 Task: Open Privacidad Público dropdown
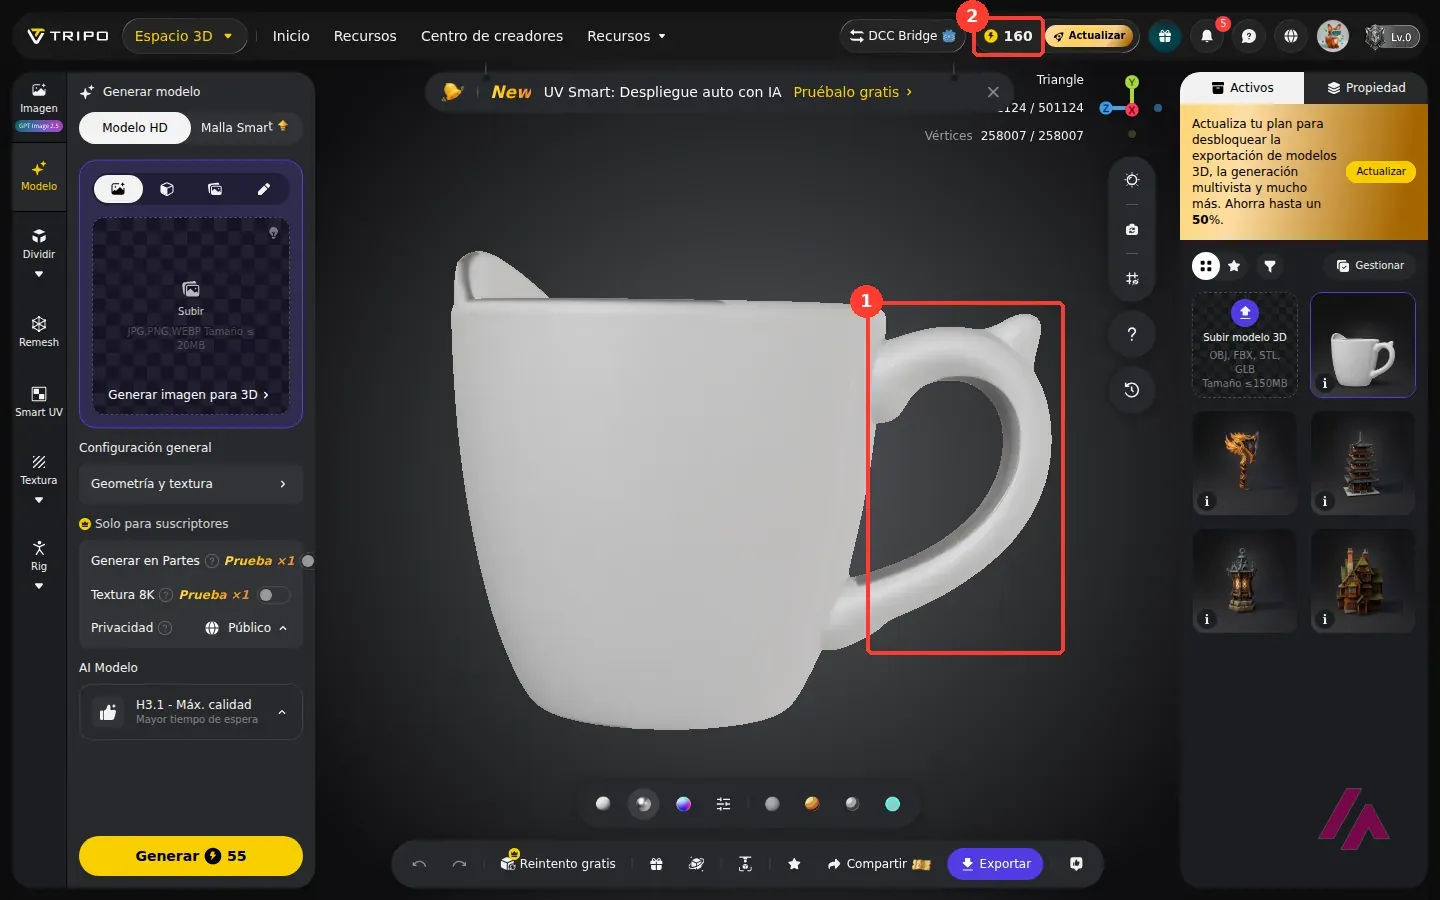tap(246, 628)
